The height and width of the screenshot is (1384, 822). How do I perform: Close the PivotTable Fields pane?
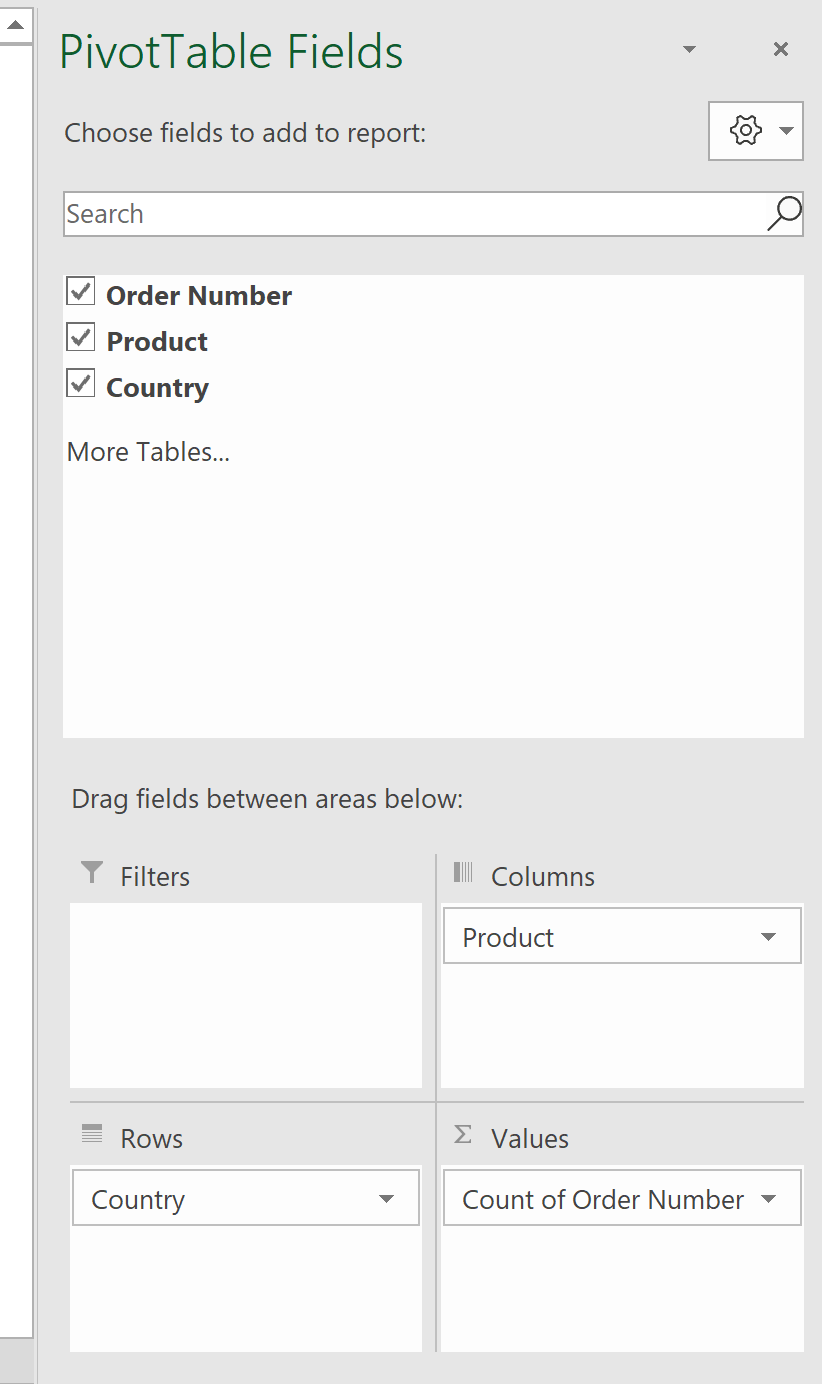(780, 48)
